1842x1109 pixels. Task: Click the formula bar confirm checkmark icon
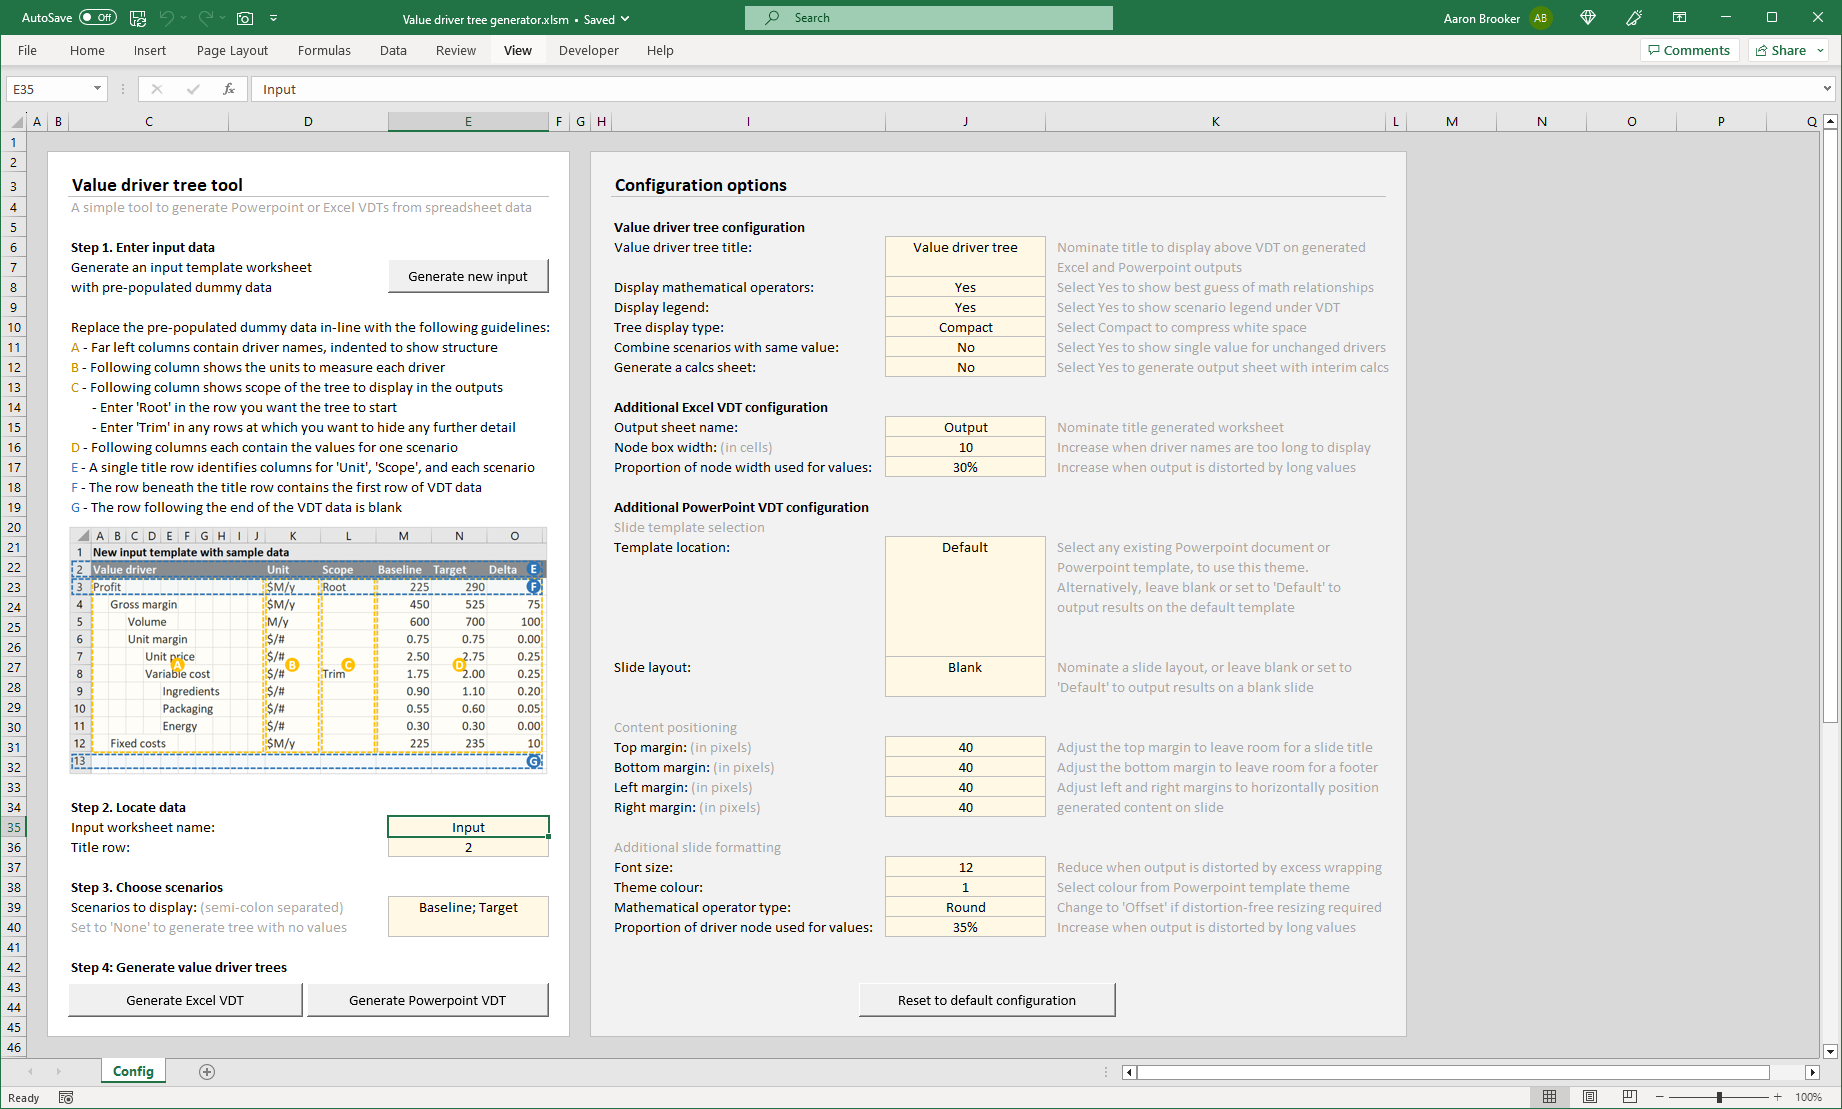click(x=193, y=89)
